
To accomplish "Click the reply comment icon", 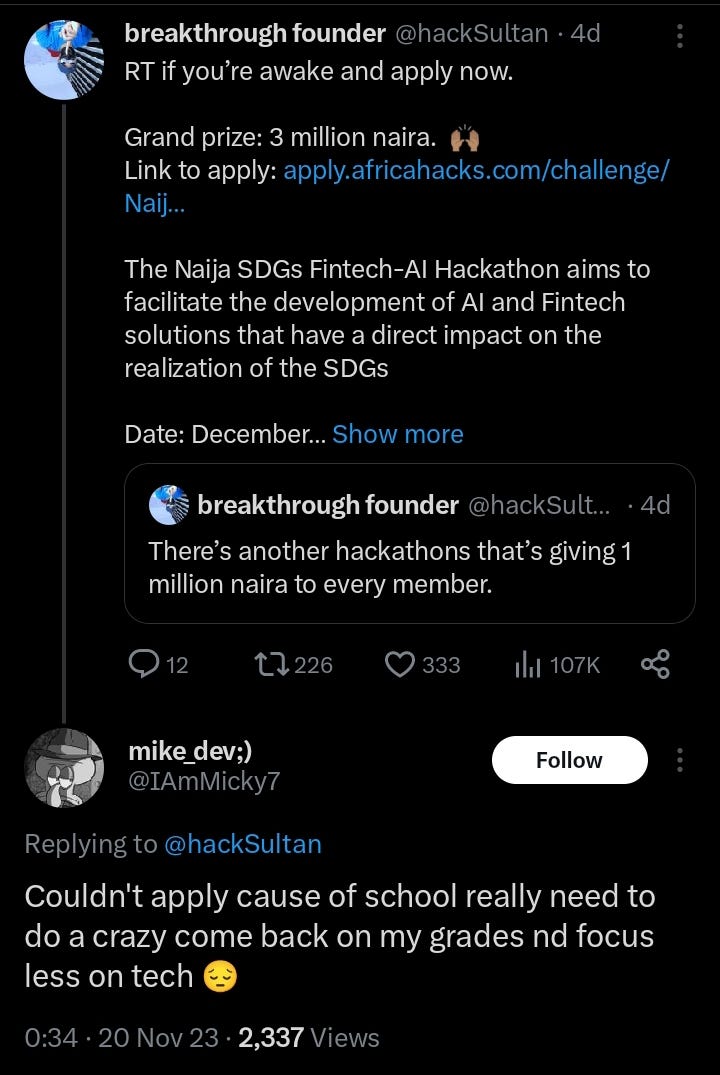I will click(146, 664).
